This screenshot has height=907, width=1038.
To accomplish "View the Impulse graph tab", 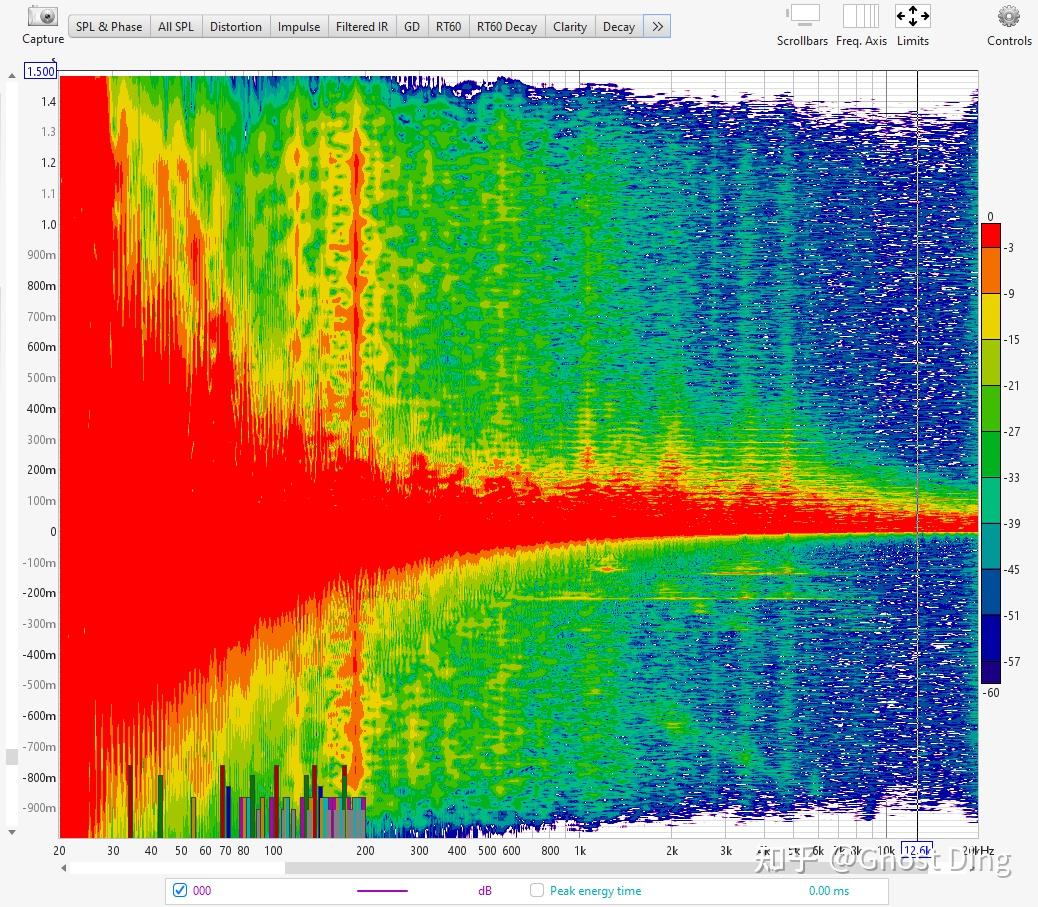I will 298,27.
